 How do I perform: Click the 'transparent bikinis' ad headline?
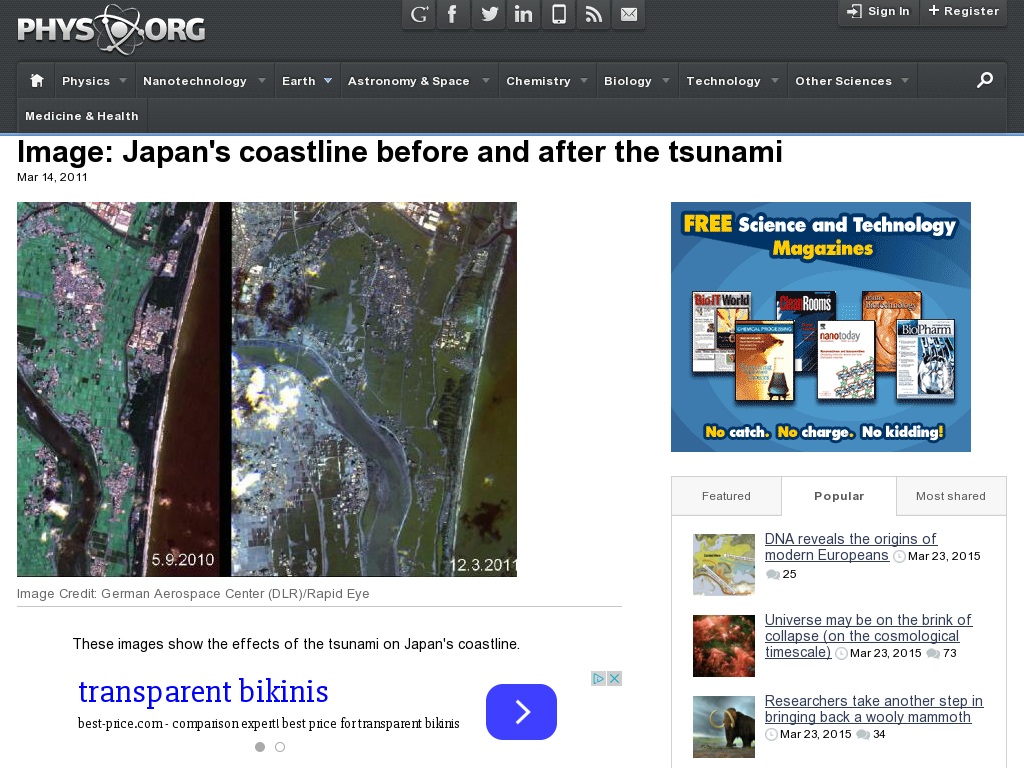[x=203, y=692]
